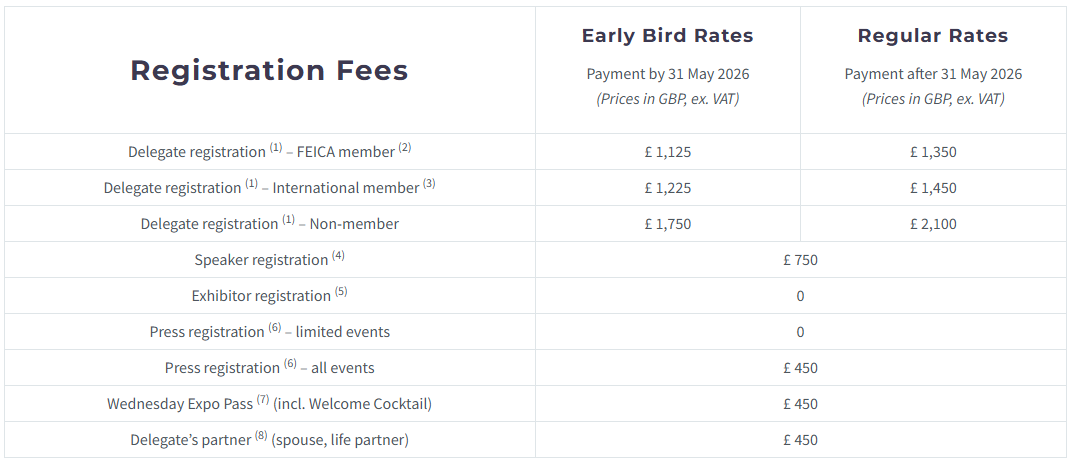The image size is (1072, 463).
Task: Click the International member delegate registration label
Action: 269,188
